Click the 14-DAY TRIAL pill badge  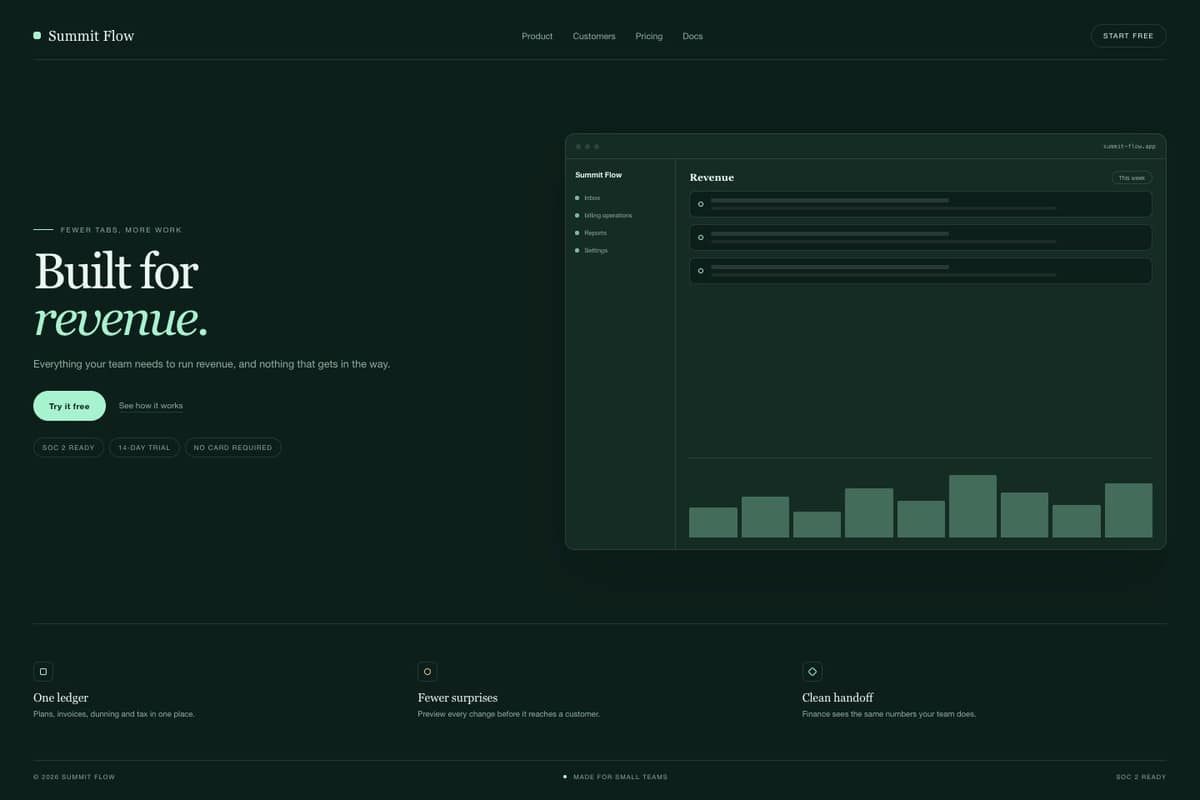point(144,448)
